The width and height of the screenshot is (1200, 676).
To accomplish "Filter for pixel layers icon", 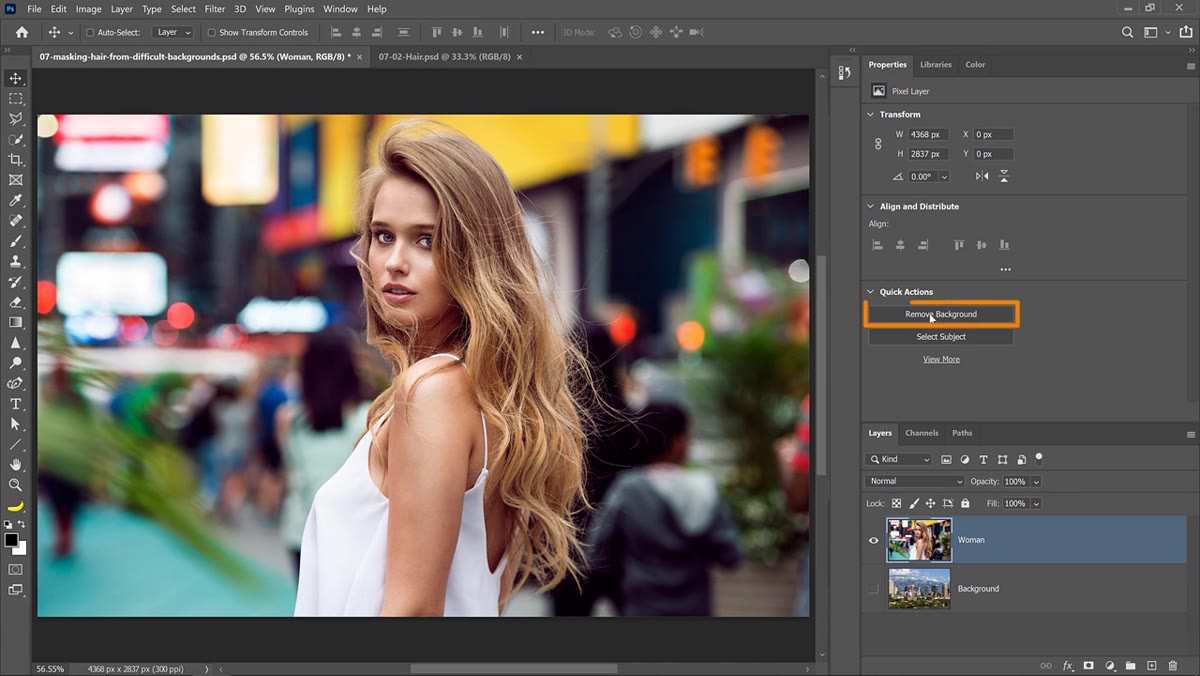I will click(945, 459).
